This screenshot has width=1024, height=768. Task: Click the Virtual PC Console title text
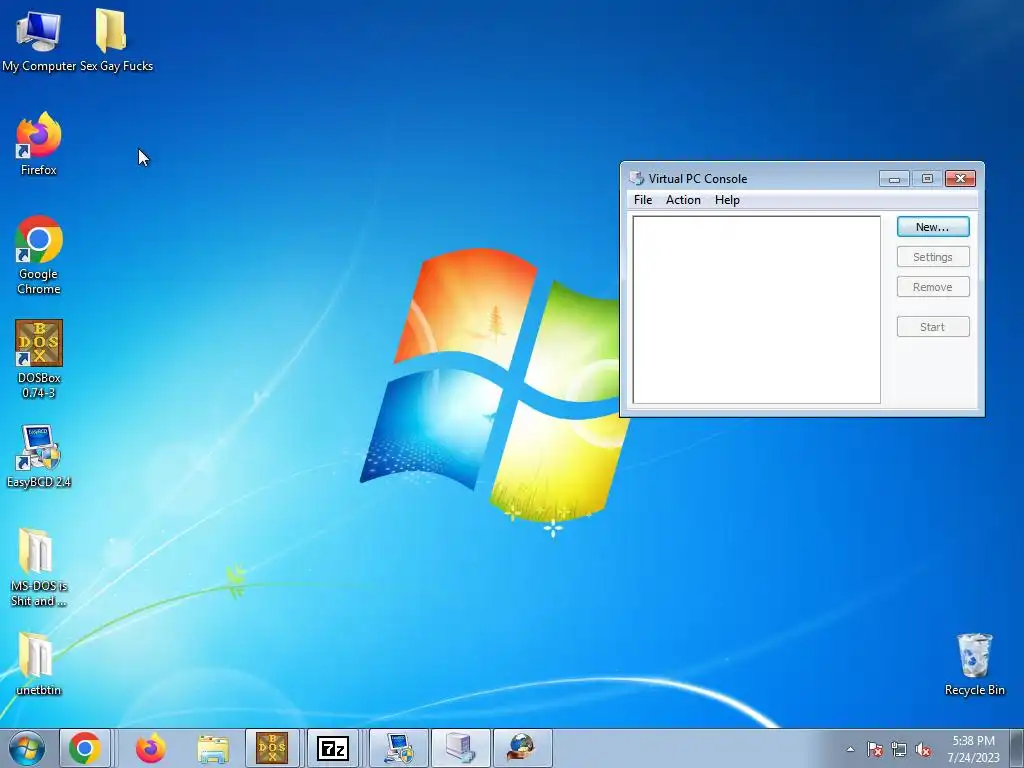point(697,178)
